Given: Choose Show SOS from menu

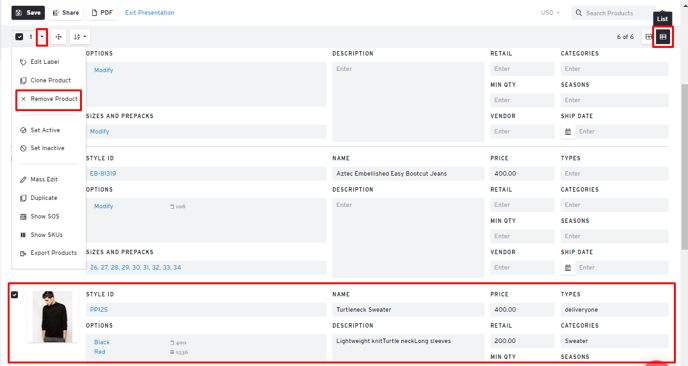Looking at the screenshot, I should pyautogui.click(x=45, y=216).
